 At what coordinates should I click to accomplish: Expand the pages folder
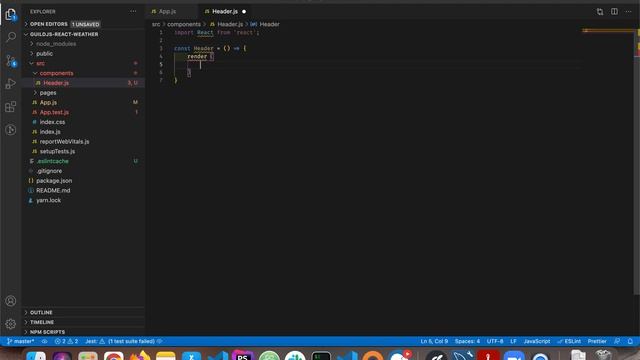pyautogui.click(x=48, y=93)
